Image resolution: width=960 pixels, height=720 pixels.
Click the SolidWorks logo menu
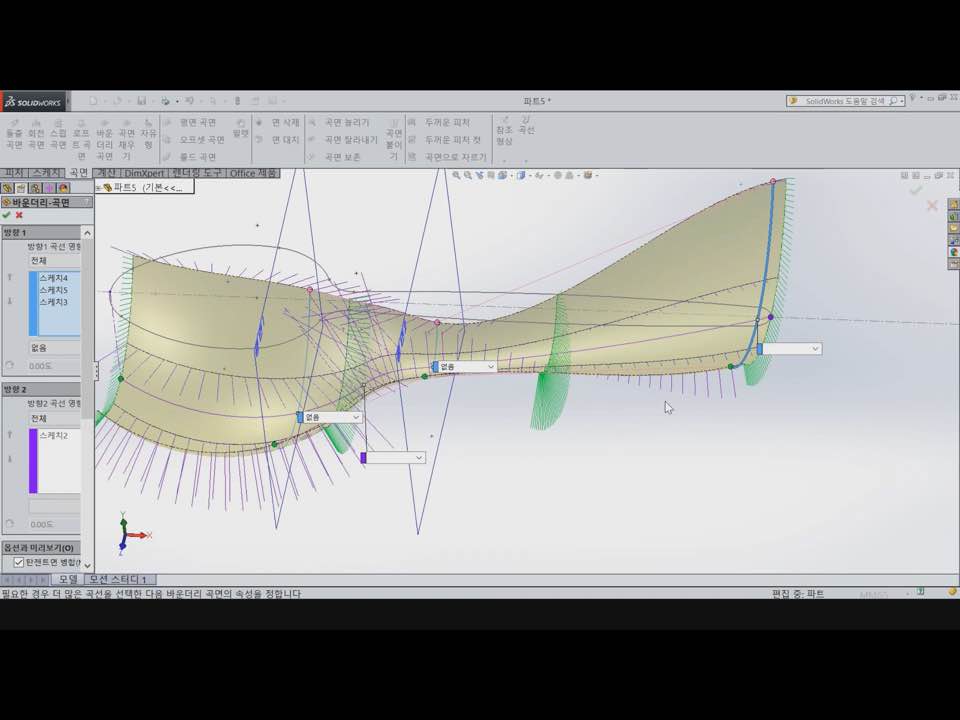[x=34, y=102]
